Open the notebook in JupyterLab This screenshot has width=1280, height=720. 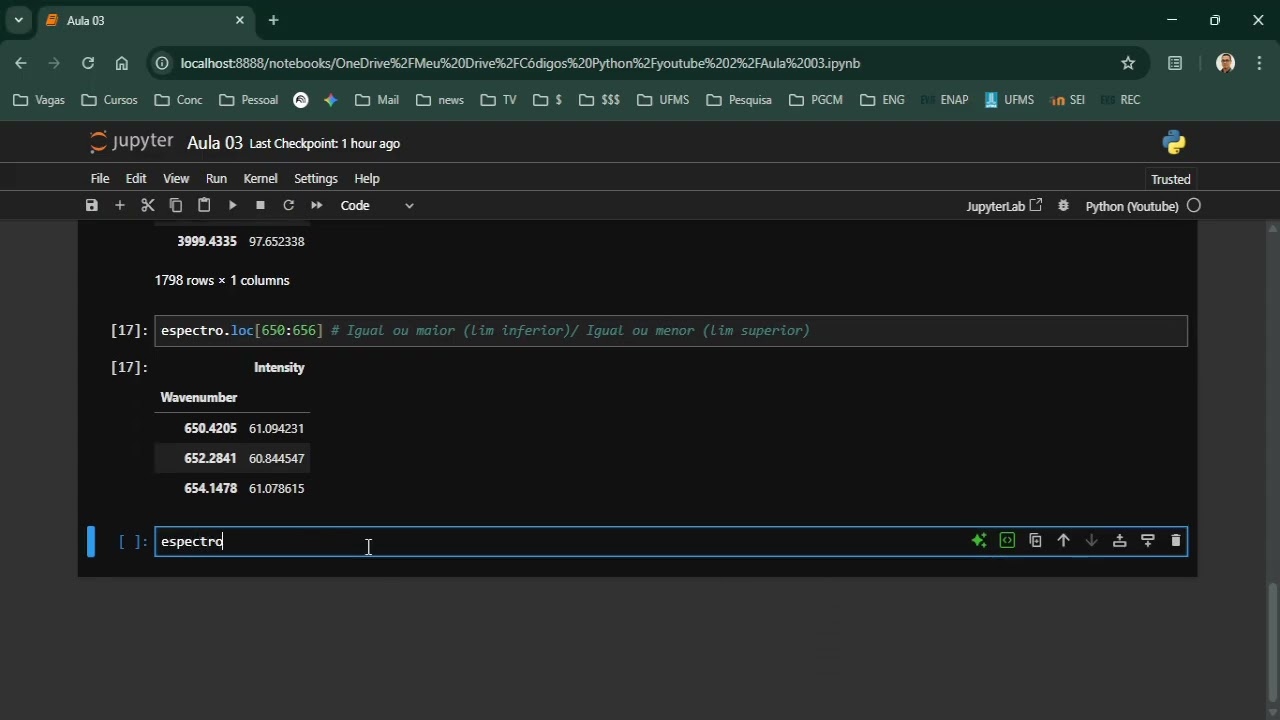(1004, 206)
